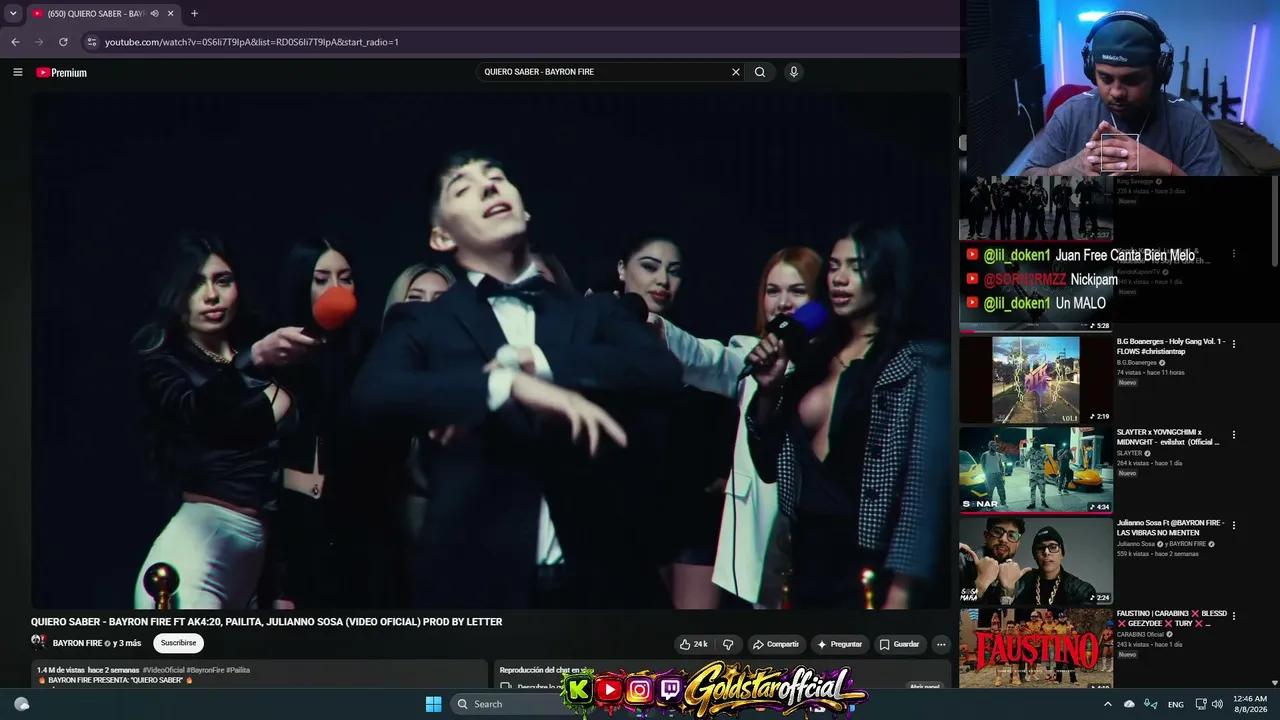This screenshot has width=1280, height=720.
Task: Open the B.G Boanerges Holy Gang thumbnail
Action: (1036, 379)
